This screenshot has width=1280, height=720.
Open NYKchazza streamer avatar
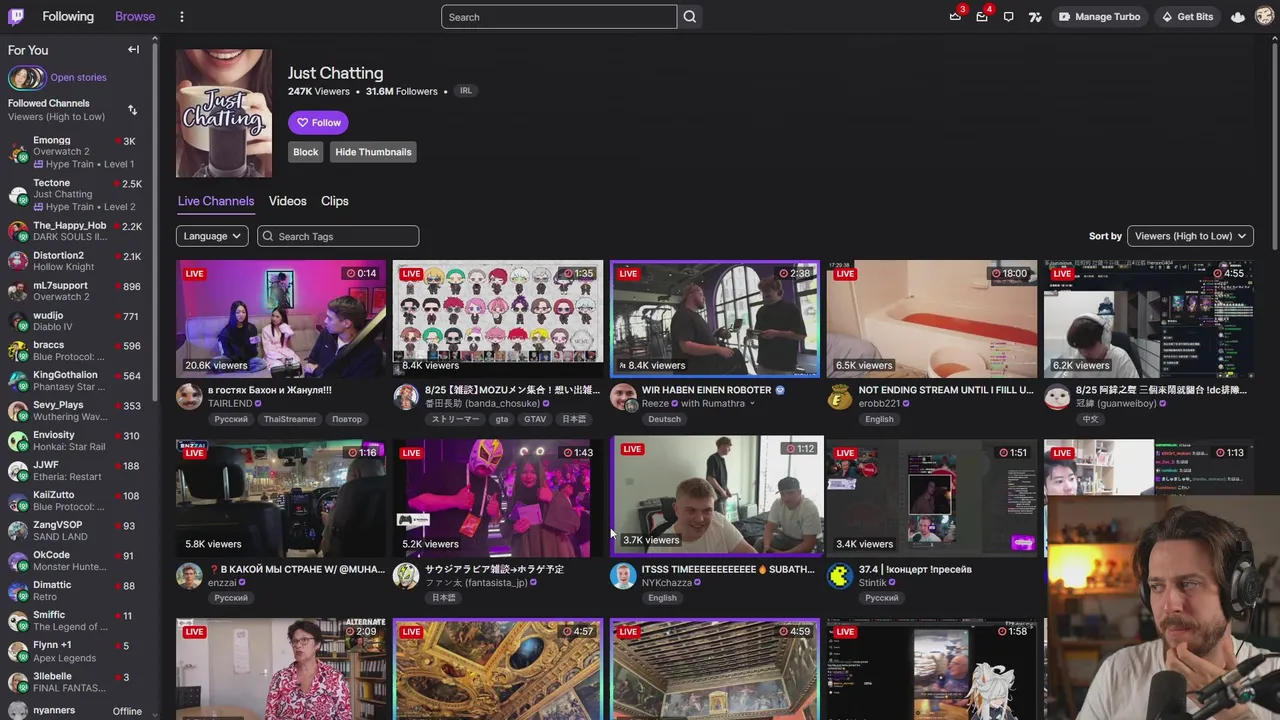[623, 576]
